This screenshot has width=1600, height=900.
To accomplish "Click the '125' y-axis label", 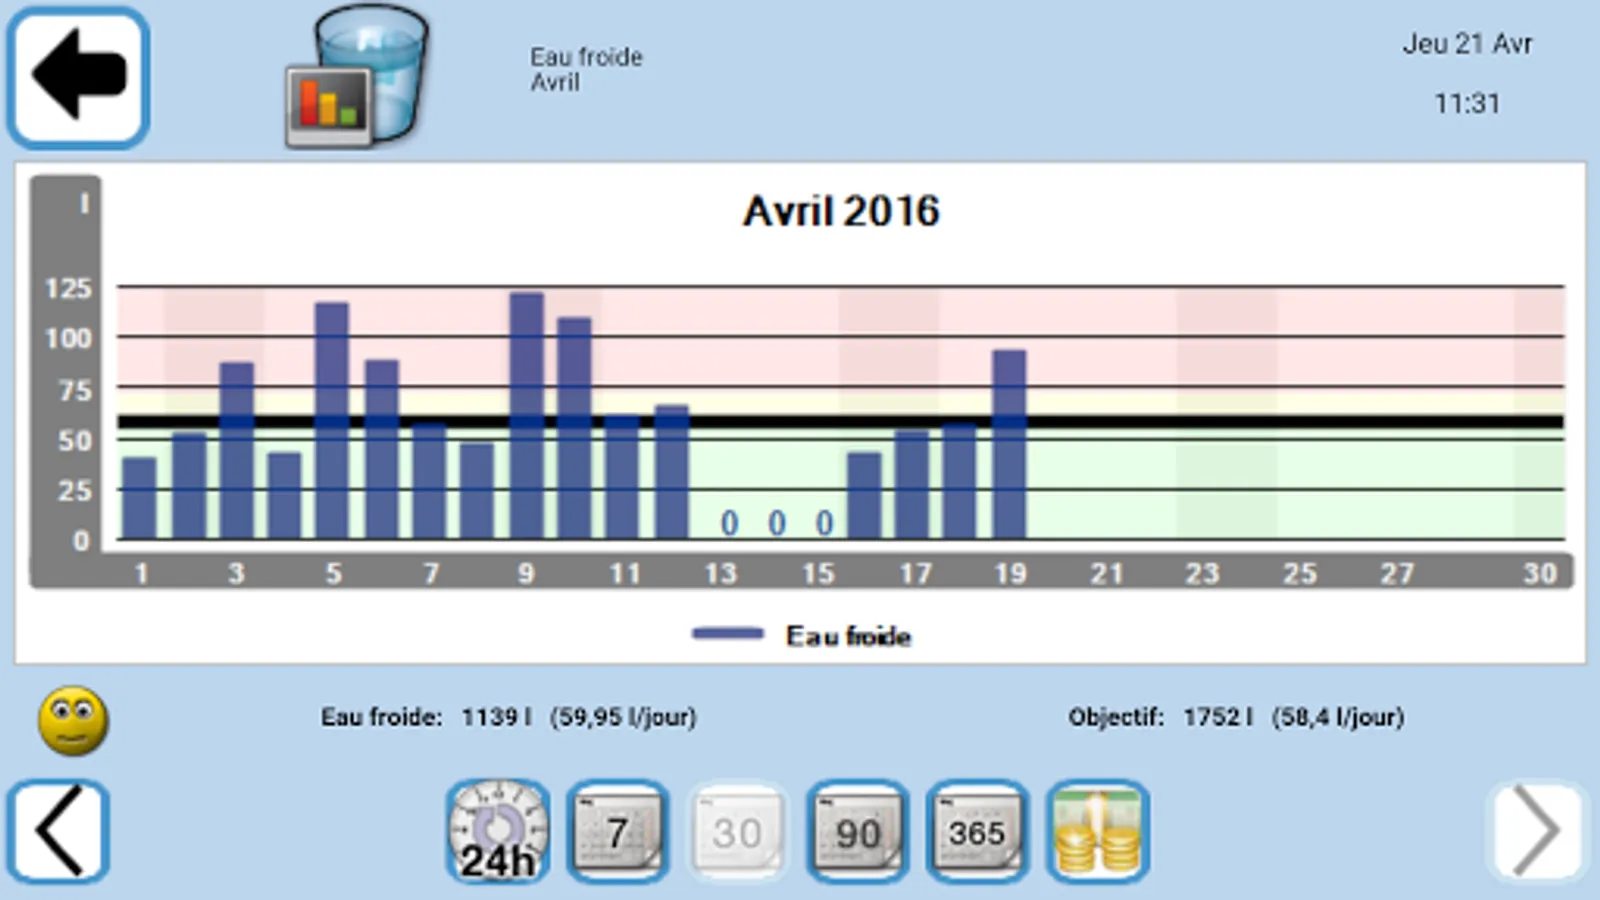I will [x=68, y=289].
